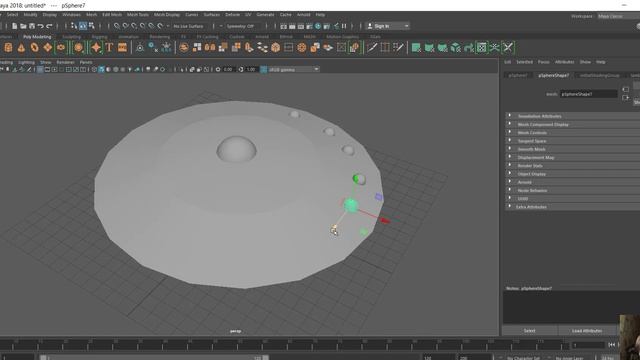Undo the last action via arrow icon
The width and height of the screenshot is (640, 360).
click(40, 26)
